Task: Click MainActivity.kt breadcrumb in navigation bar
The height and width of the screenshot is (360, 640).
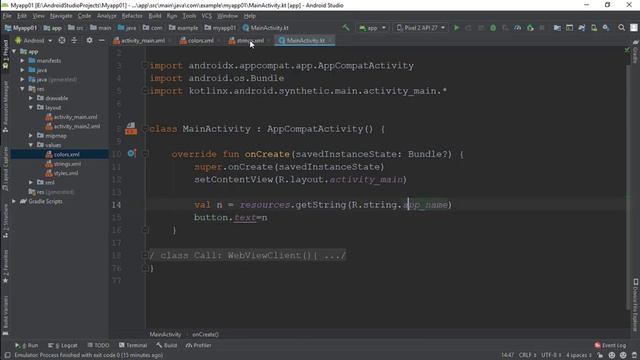Action: pyautogui.click(x=266, y=28)
